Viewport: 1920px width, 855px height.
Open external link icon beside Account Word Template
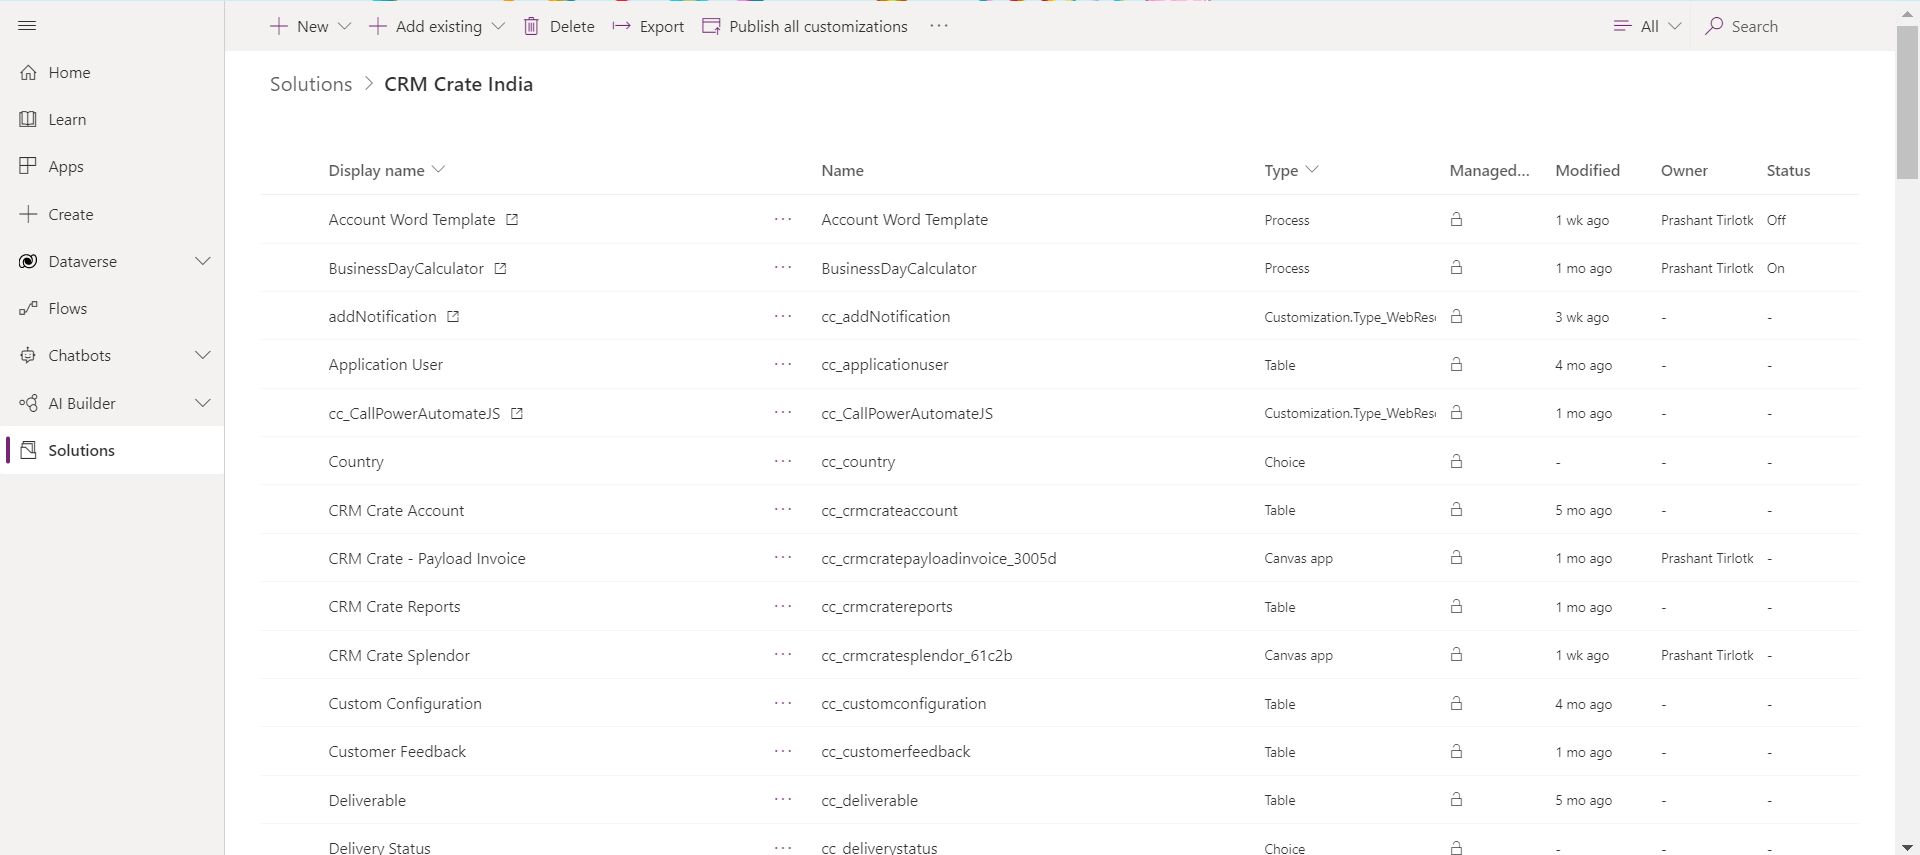pyautogui.click(x=512, y=220)
